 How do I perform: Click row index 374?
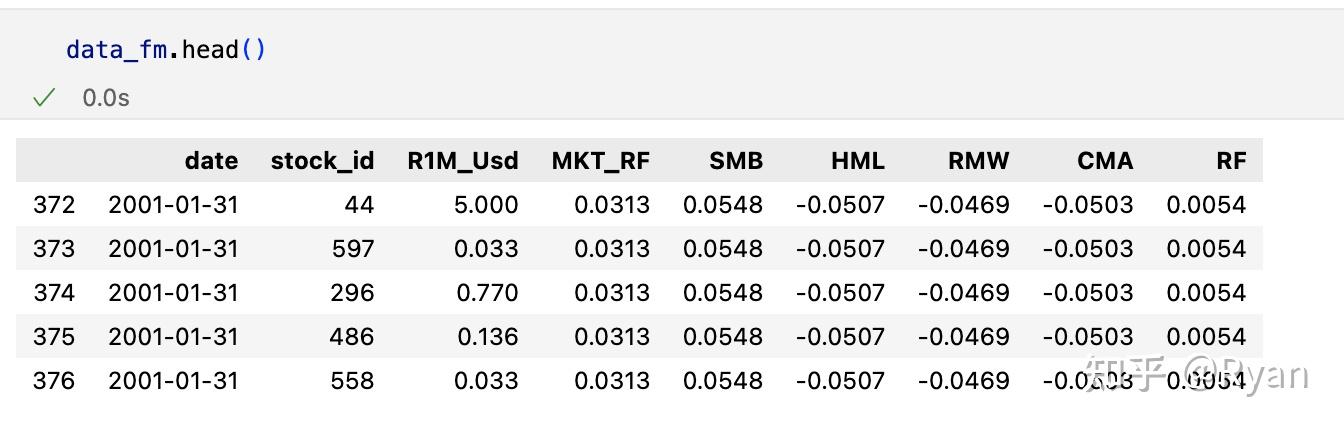point(54,293)
